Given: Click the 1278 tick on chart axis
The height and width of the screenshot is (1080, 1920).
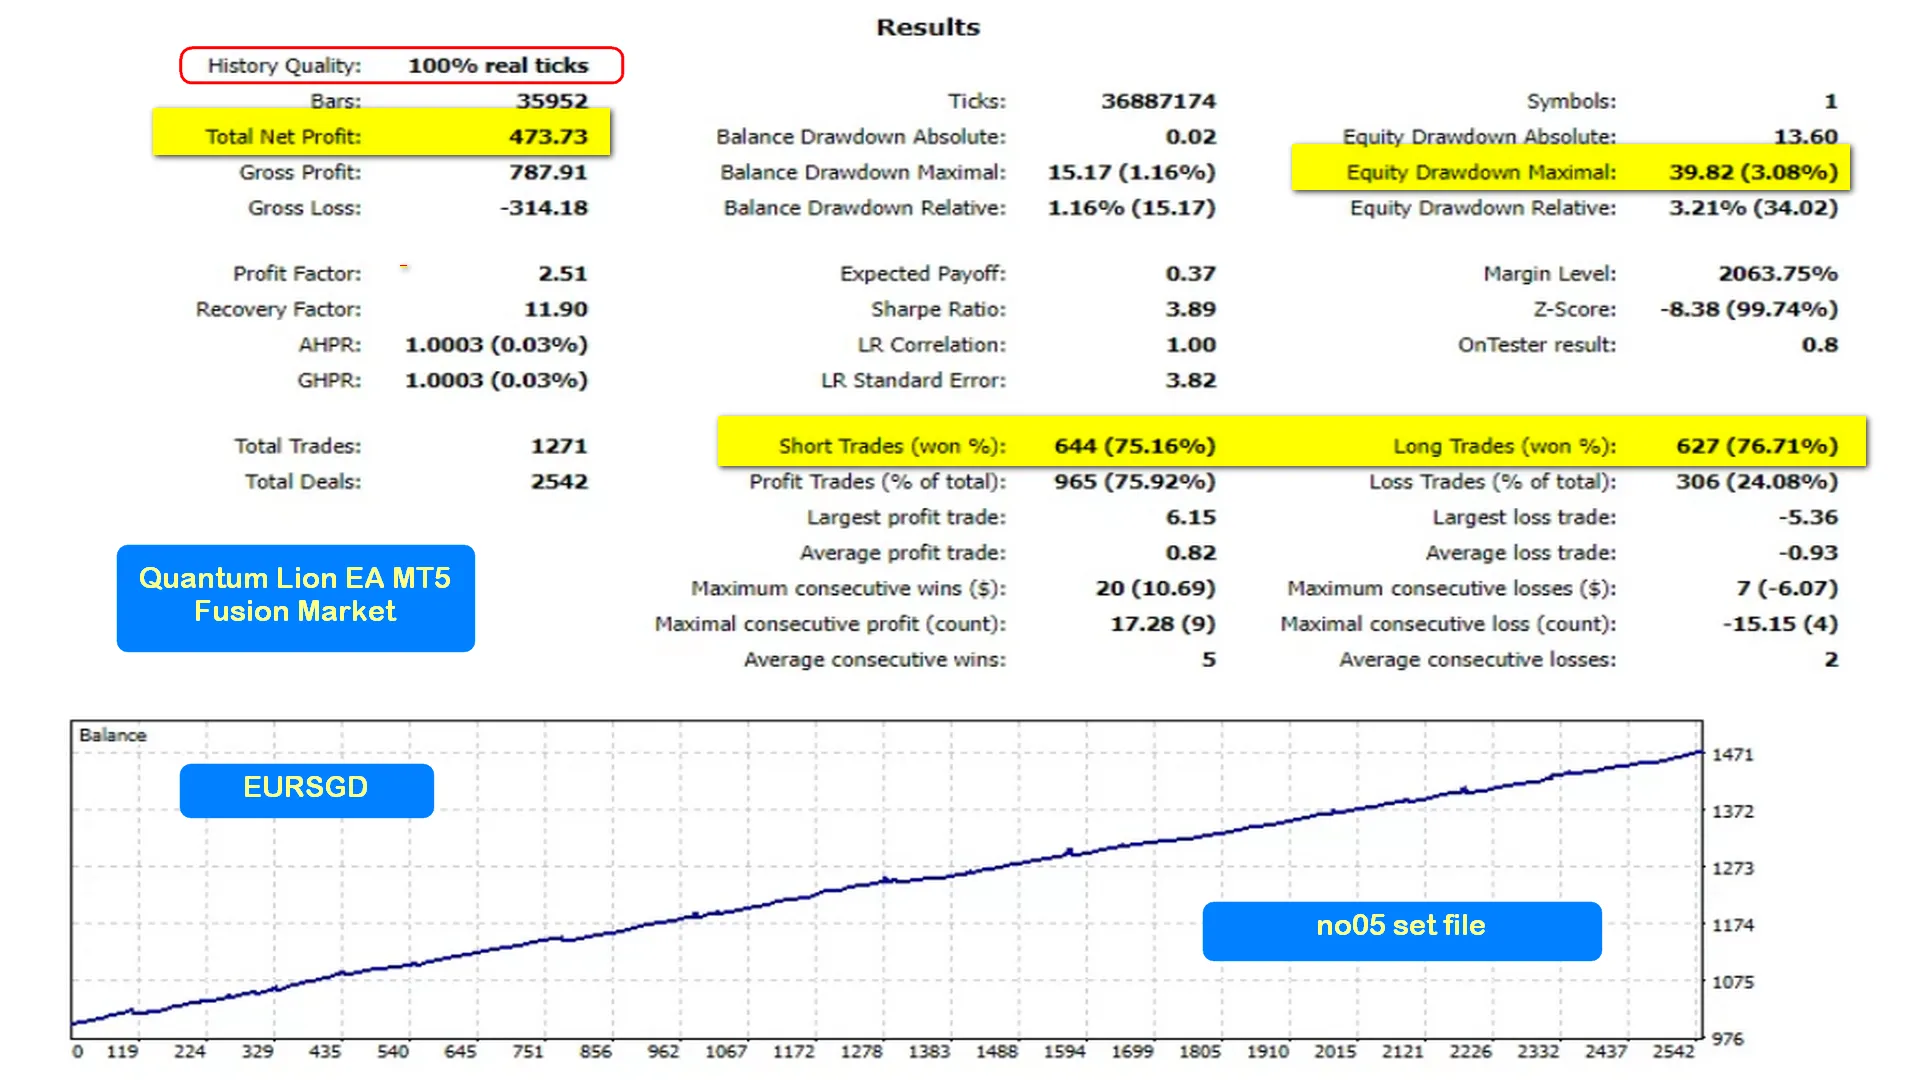Looking at the screenshot, I should (x=861, y=1052).
